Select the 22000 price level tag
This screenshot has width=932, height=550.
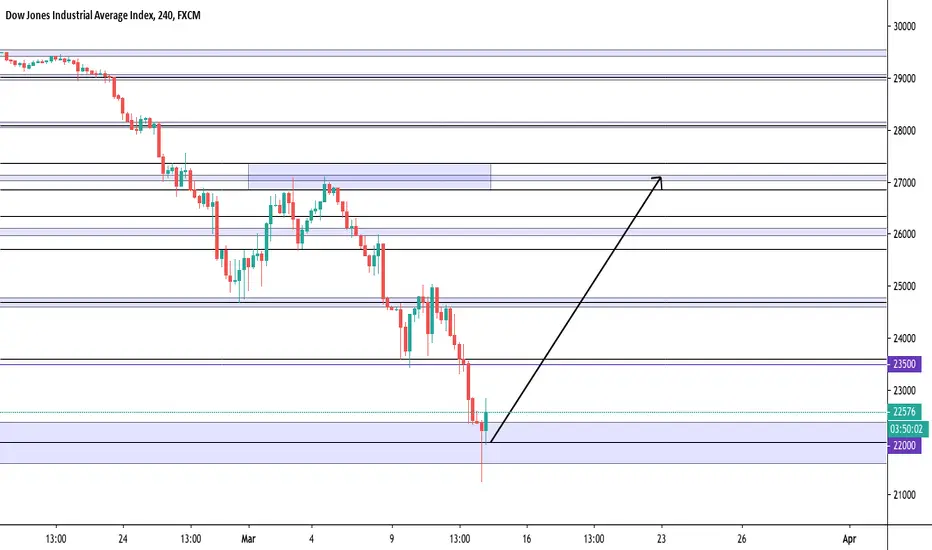tap(904, 445)
